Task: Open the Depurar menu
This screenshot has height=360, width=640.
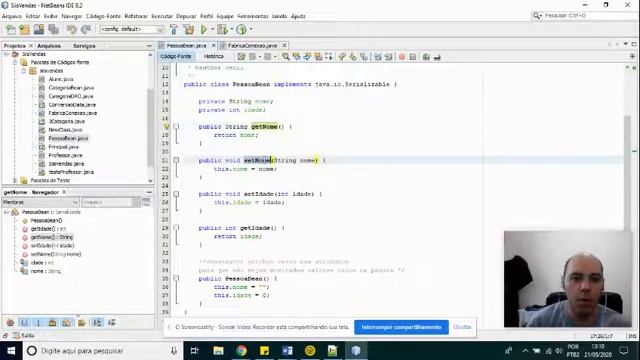Action: (186, 16)
